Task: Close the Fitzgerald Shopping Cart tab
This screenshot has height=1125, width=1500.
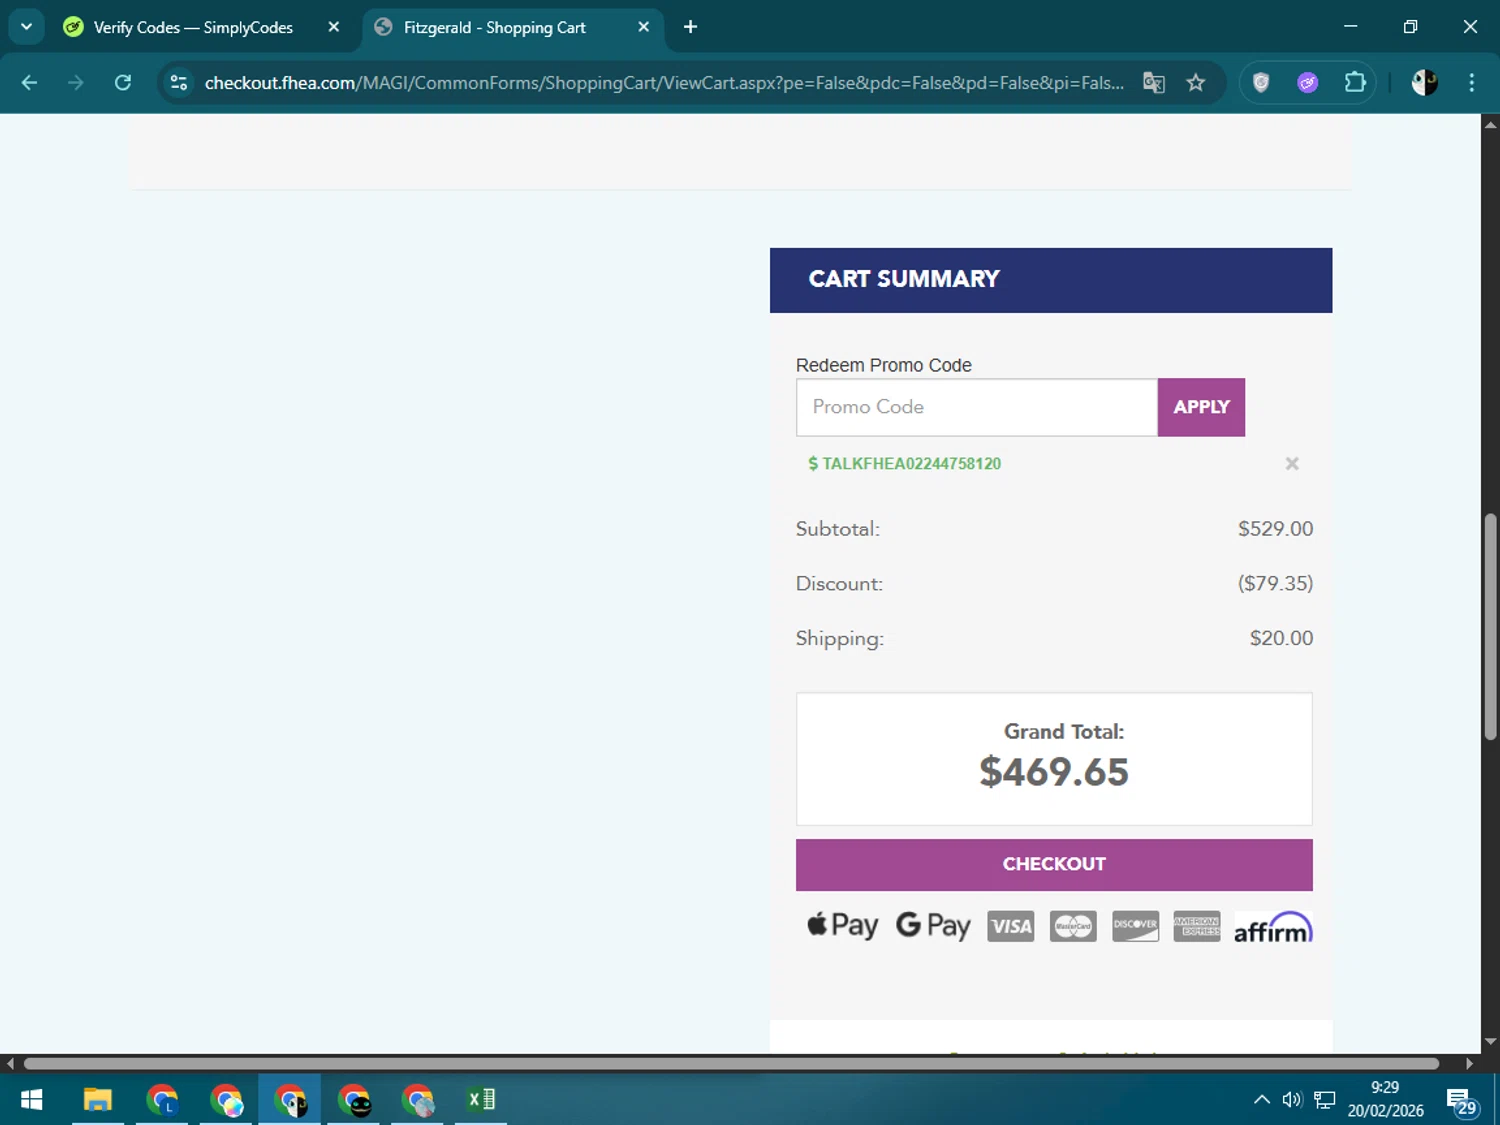Action: coord(644,27)
